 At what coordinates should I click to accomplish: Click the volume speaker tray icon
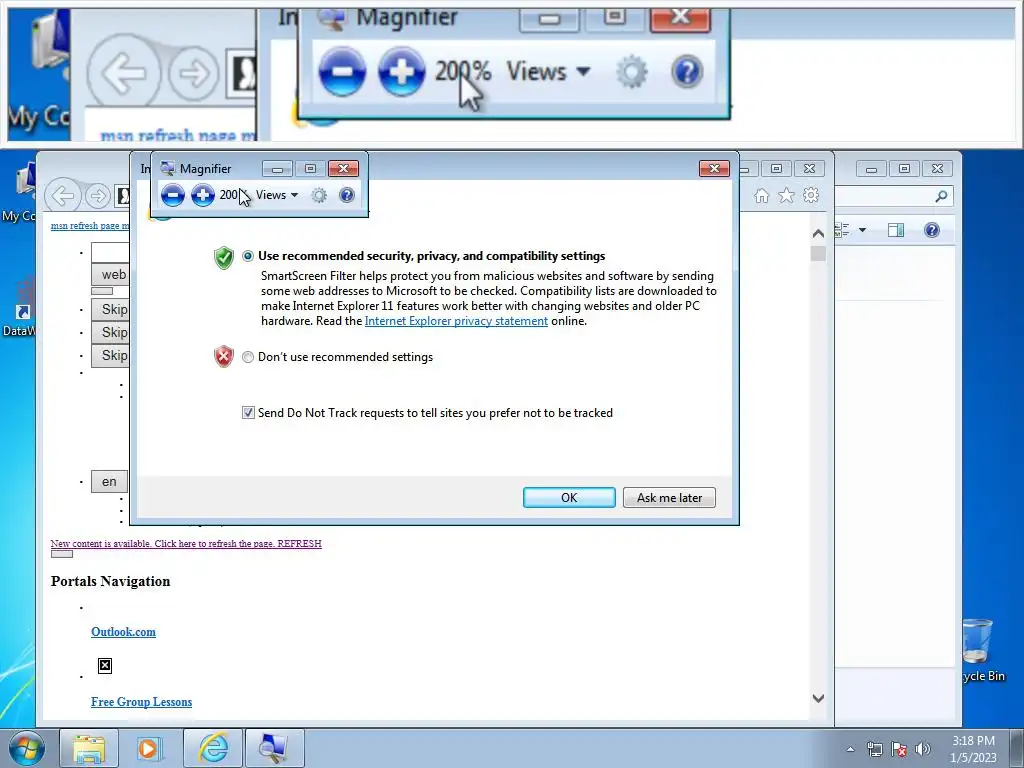coord(922,749)
